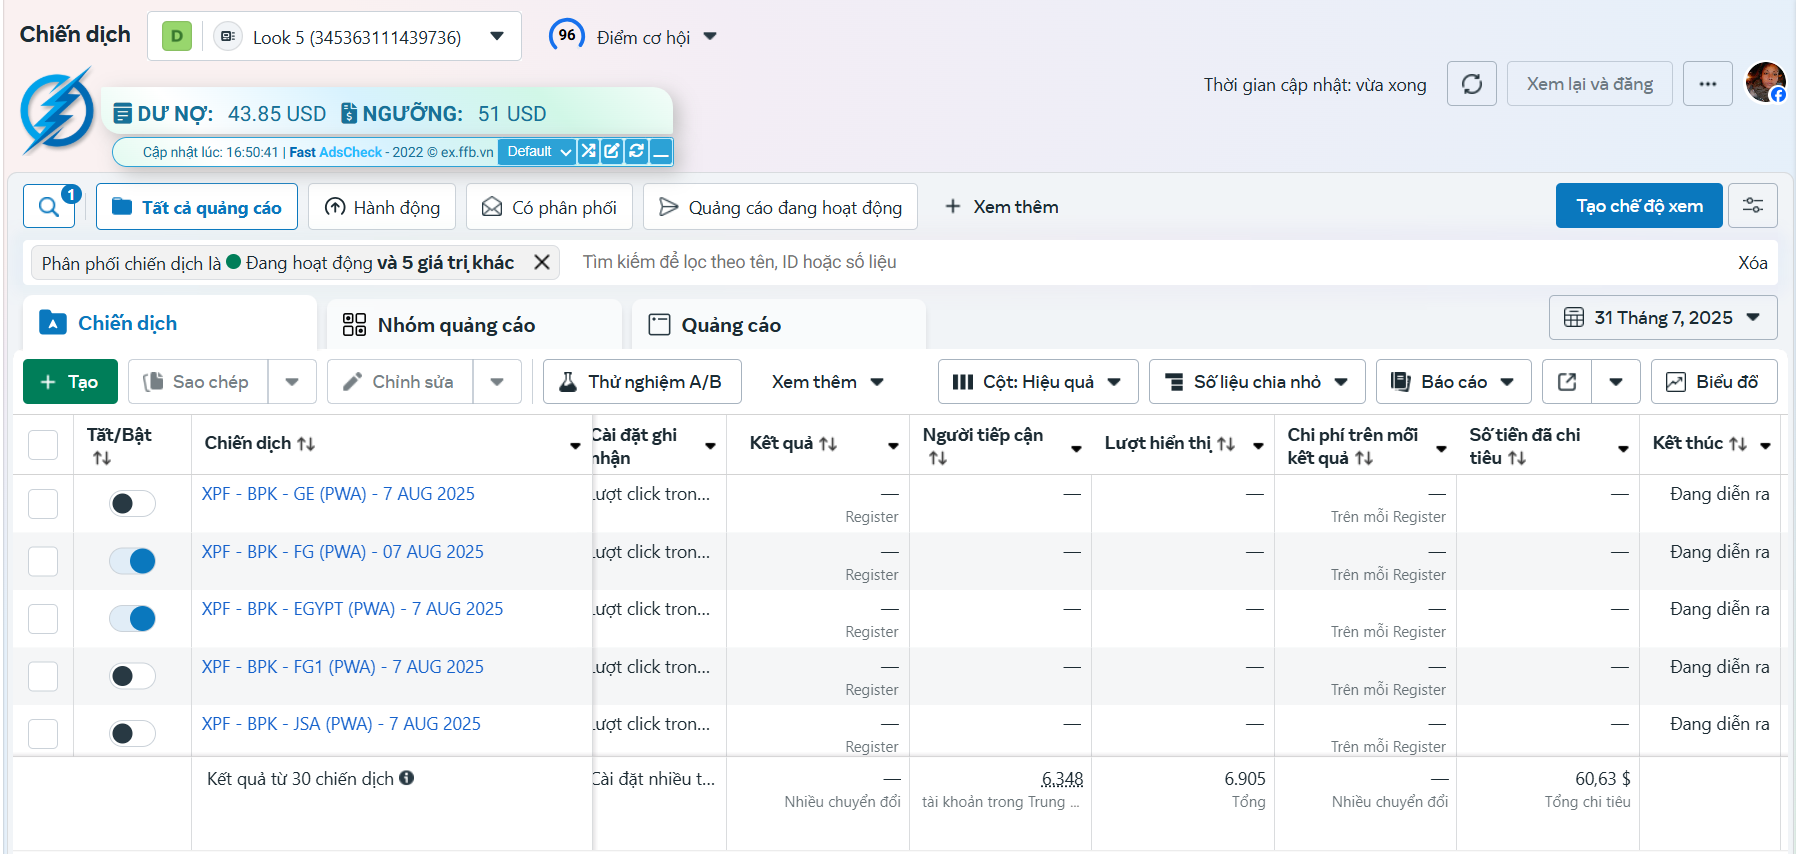Viewport: 1796px width, 854px height.
Task: Open the three-dots more options menu
Action: coord(1708,84)
